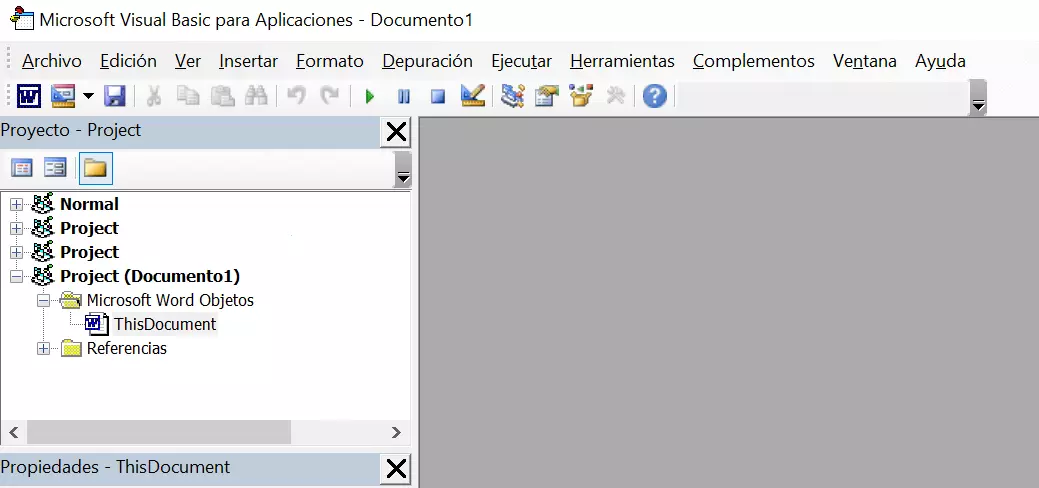Expand the Referencias folder
Image resolution: width=1039 pixels, height=488 pixels.
(44, 348)
